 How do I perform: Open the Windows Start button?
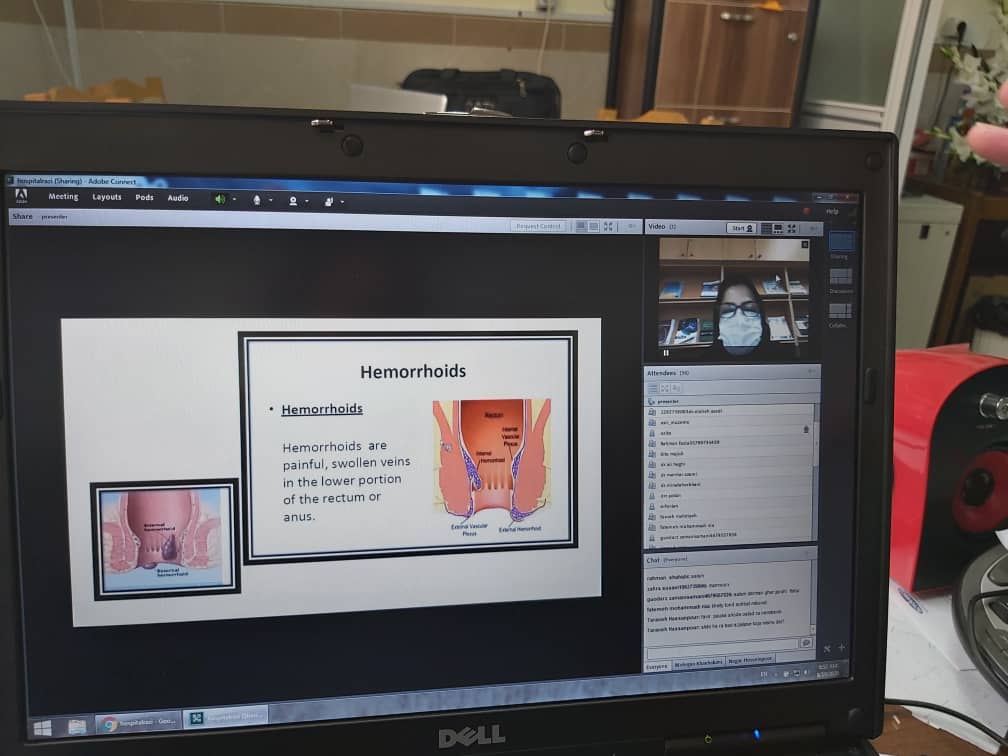coord(42,728)
